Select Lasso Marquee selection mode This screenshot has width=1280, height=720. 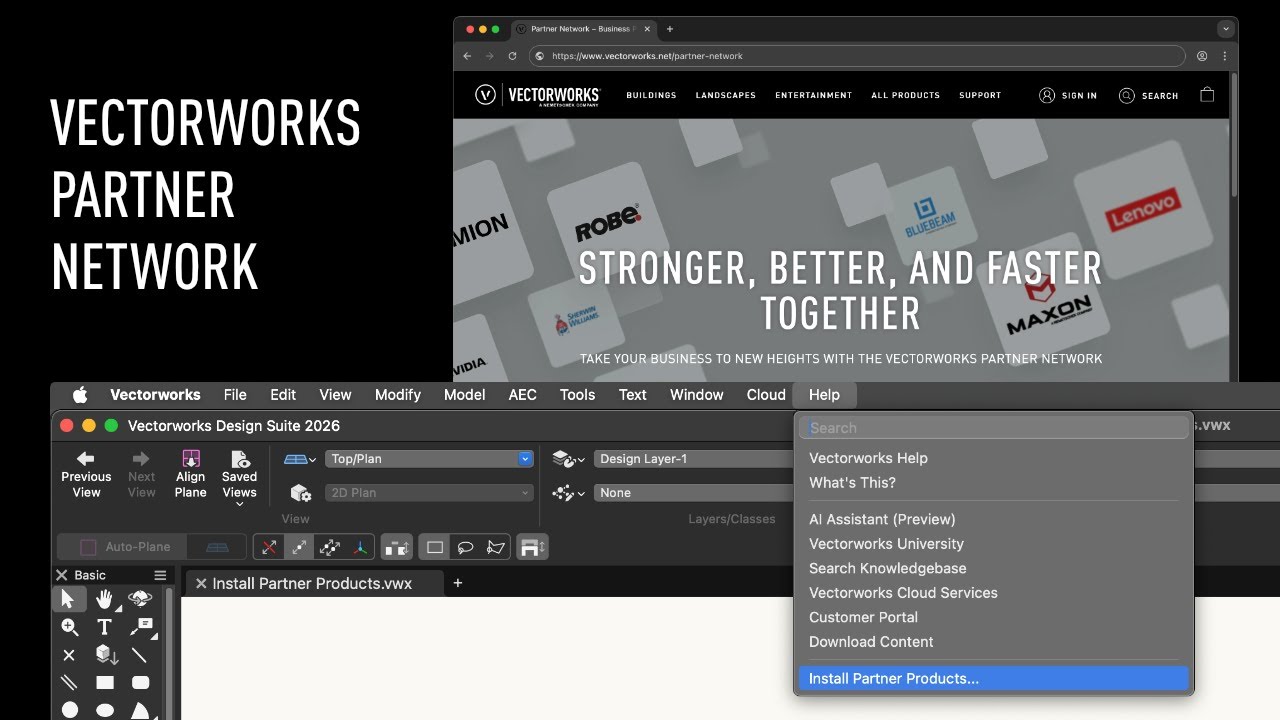tap(465, 547)
